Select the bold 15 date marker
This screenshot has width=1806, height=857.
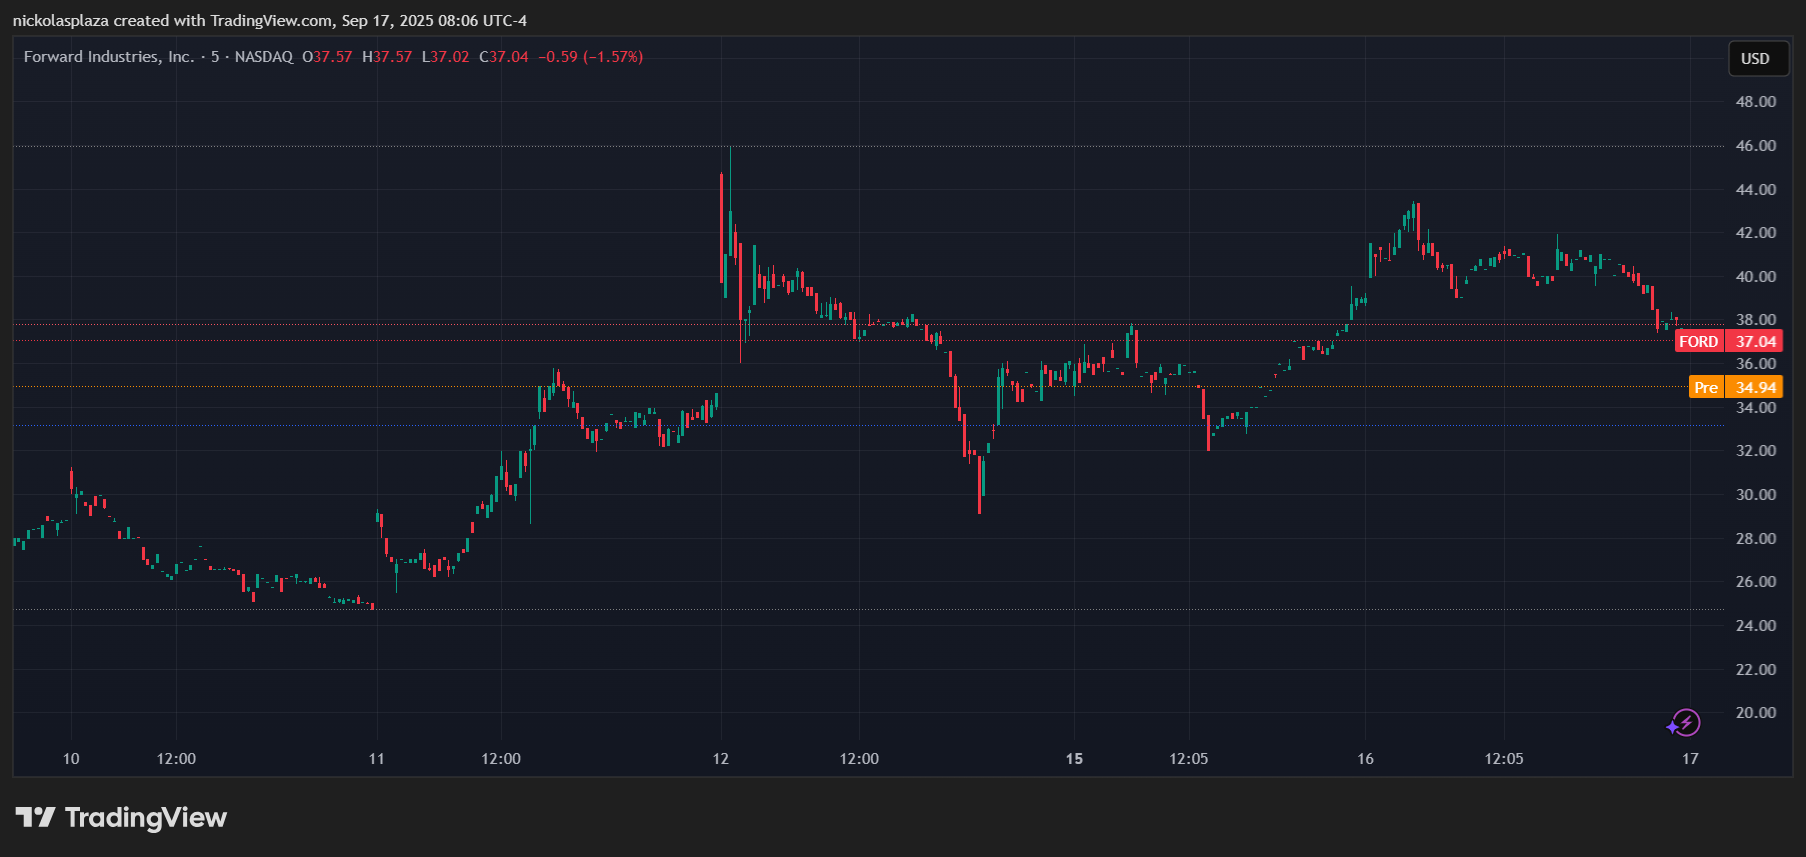(x=1074, y=759)
